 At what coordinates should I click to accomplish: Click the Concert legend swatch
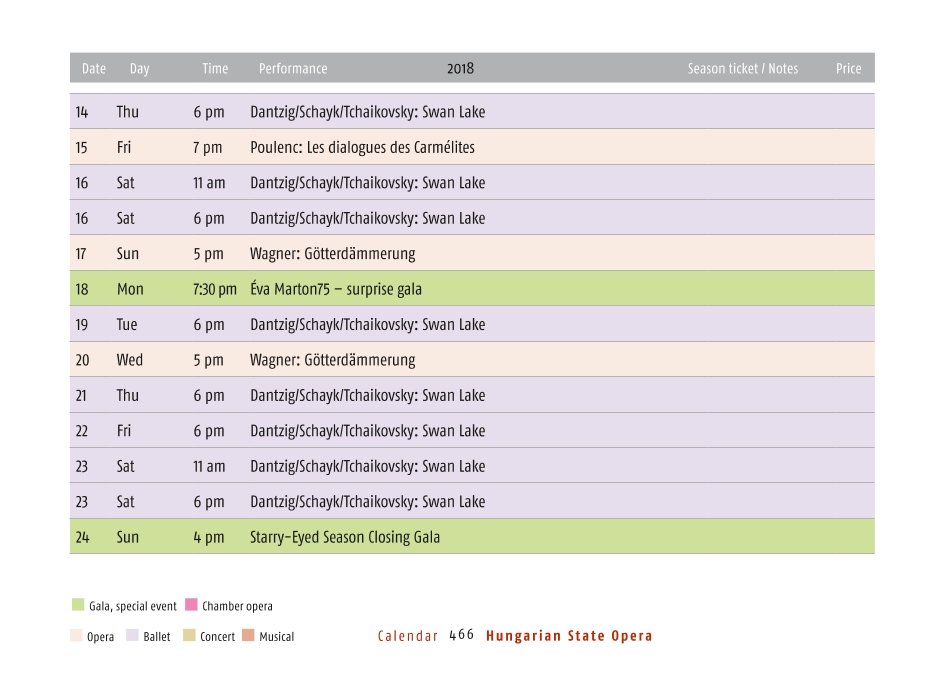pyautogui.click(x=189, y=635)
